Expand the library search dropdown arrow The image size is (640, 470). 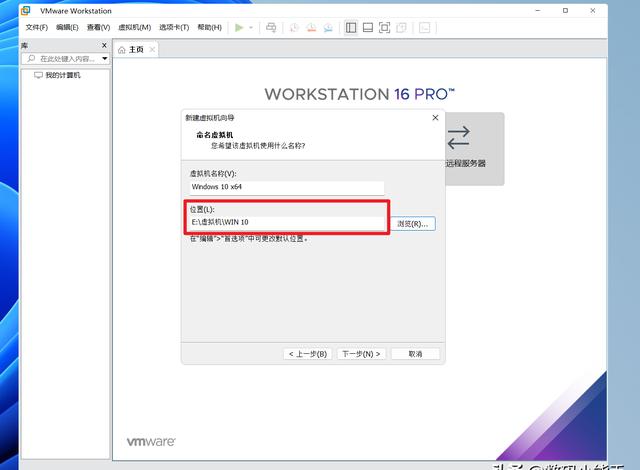[105, 59]
